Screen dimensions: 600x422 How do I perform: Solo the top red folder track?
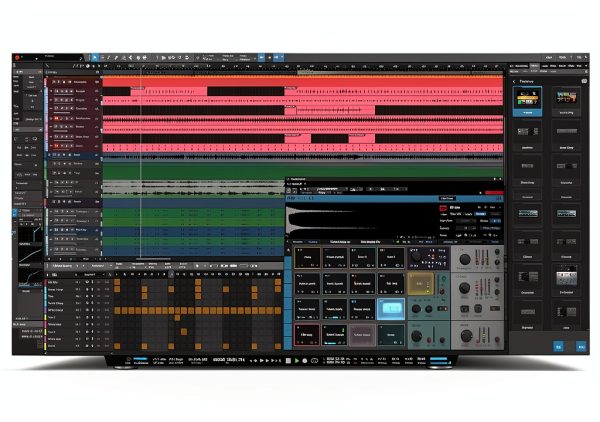(59, 82)
